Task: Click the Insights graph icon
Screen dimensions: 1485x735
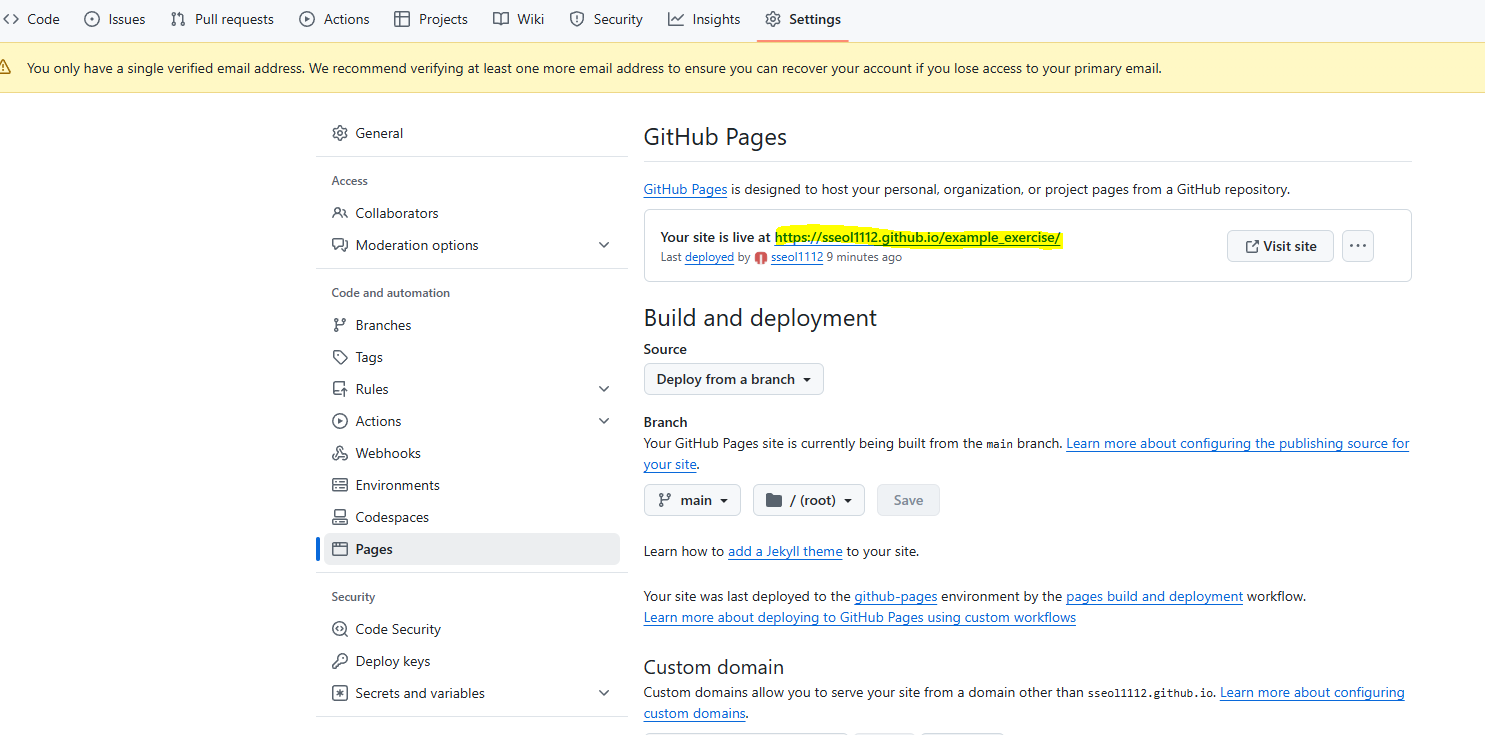Action: [x=676, y=19]
